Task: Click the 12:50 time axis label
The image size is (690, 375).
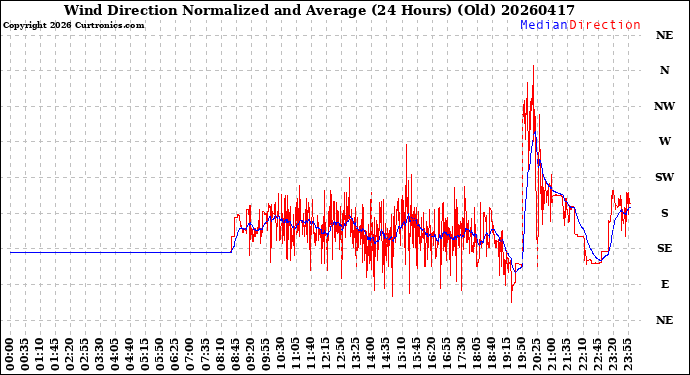Action: (341, 354)
